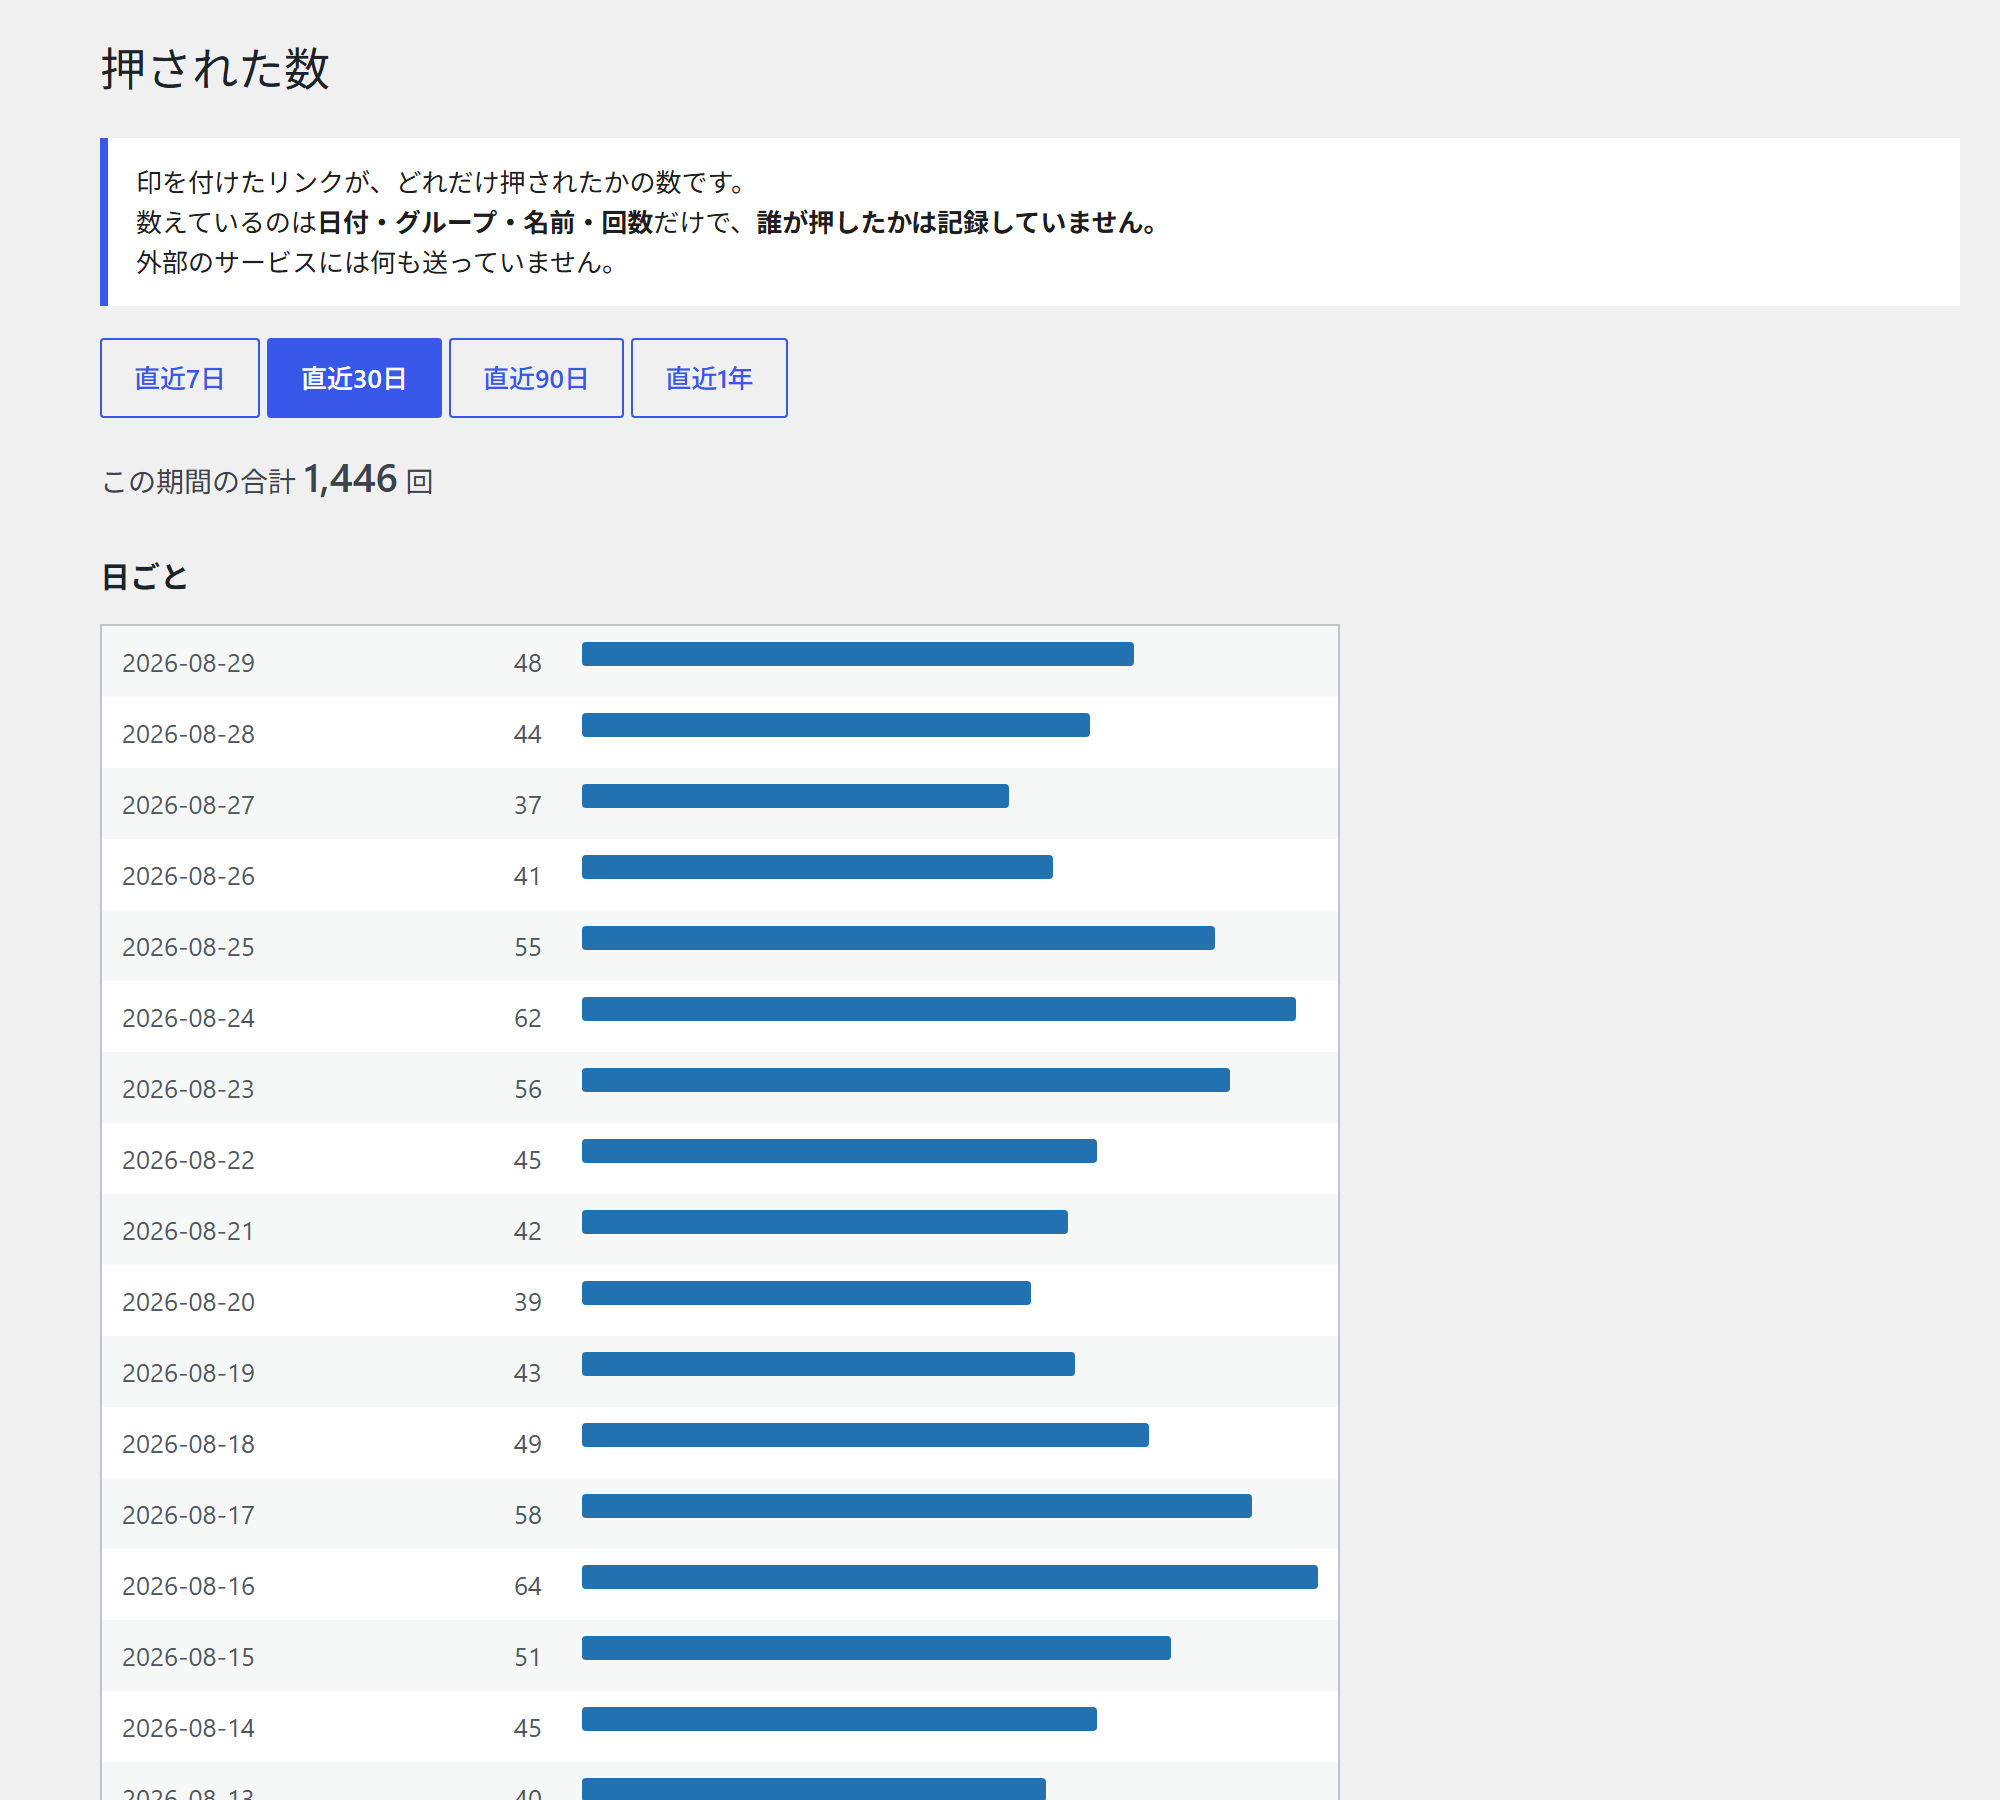Click the count 45 for 2026-08-22

[x=528, y=1160]
